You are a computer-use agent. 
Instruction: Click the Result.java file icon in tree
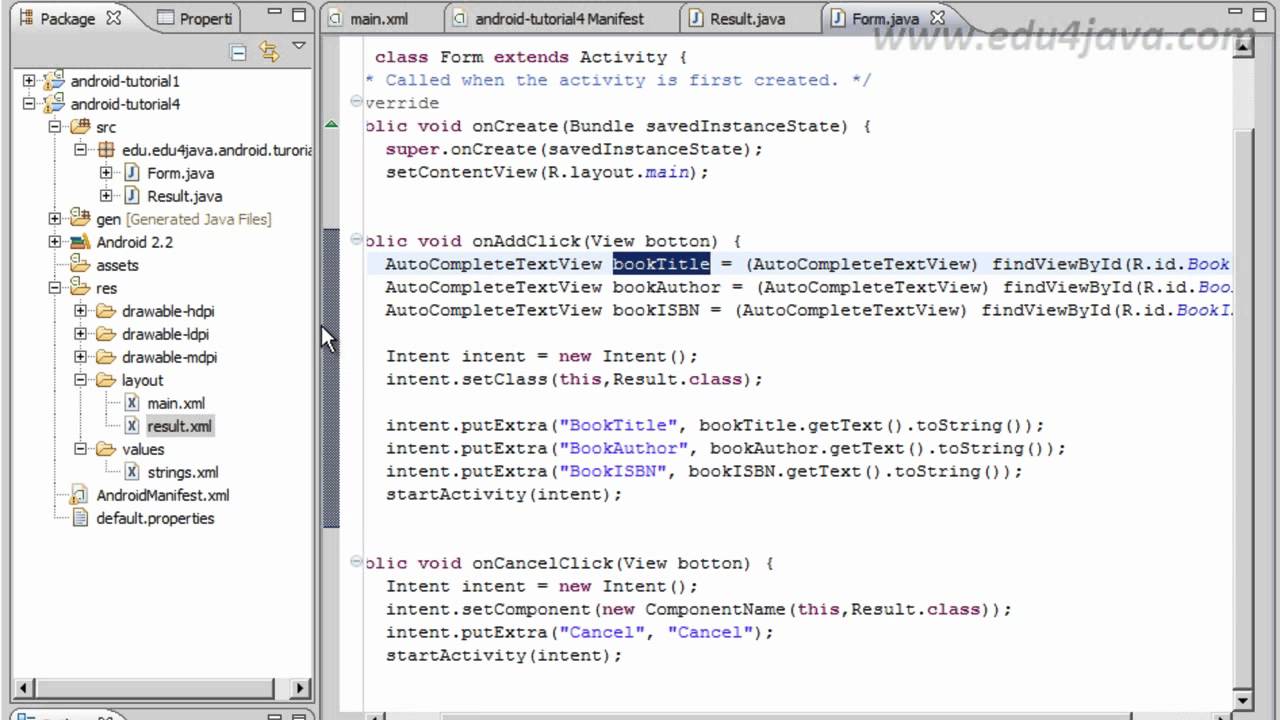[132, 196]
